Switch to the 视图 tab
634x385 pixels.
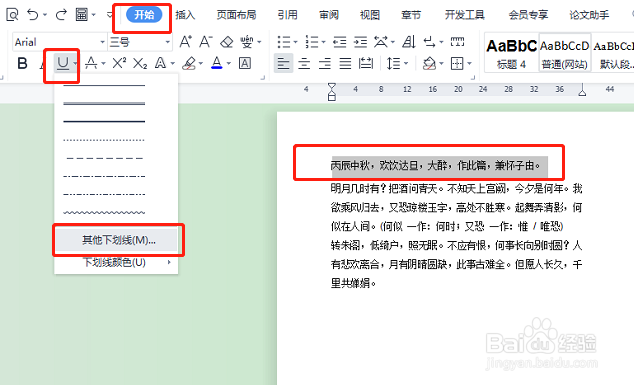pos(370,15)
